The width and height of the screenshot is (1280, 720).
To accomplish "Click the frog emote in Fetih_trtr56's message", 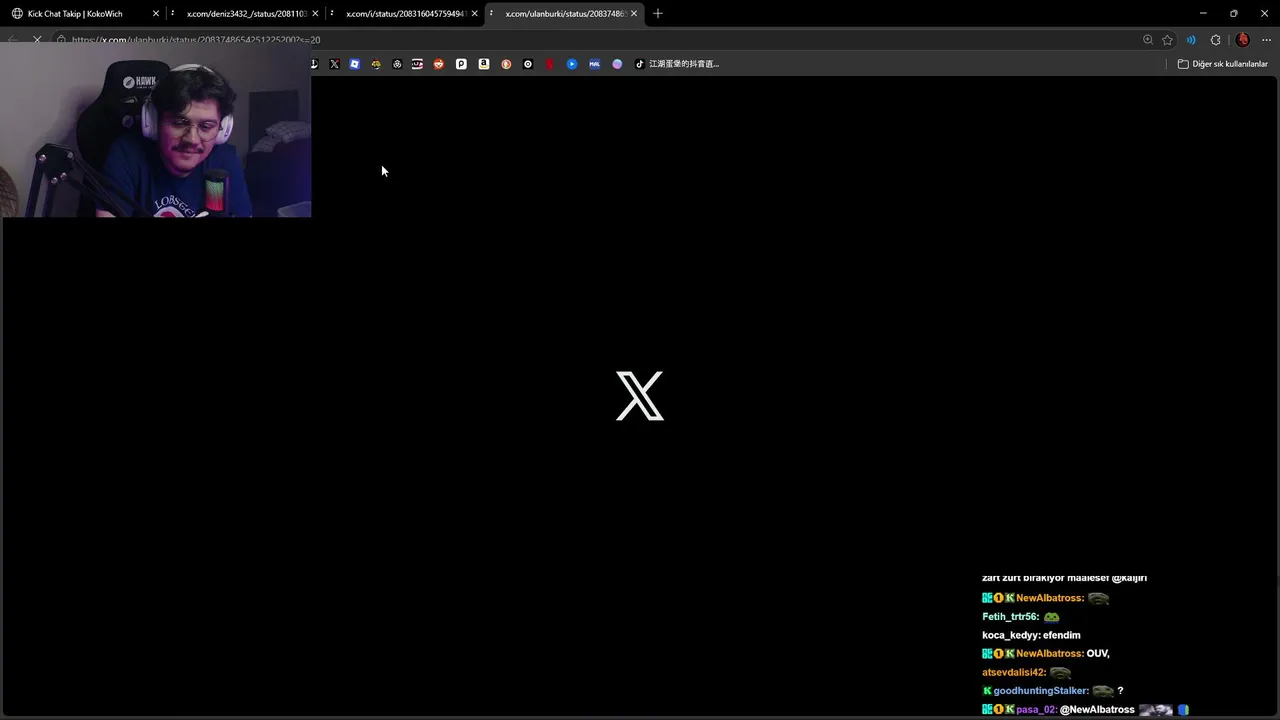I will 1051,617.
